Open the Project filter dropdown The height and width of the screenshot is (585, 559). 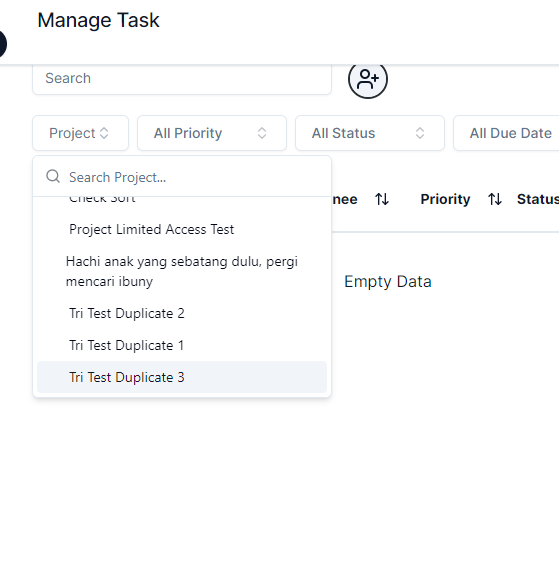[x=81, y=133]
